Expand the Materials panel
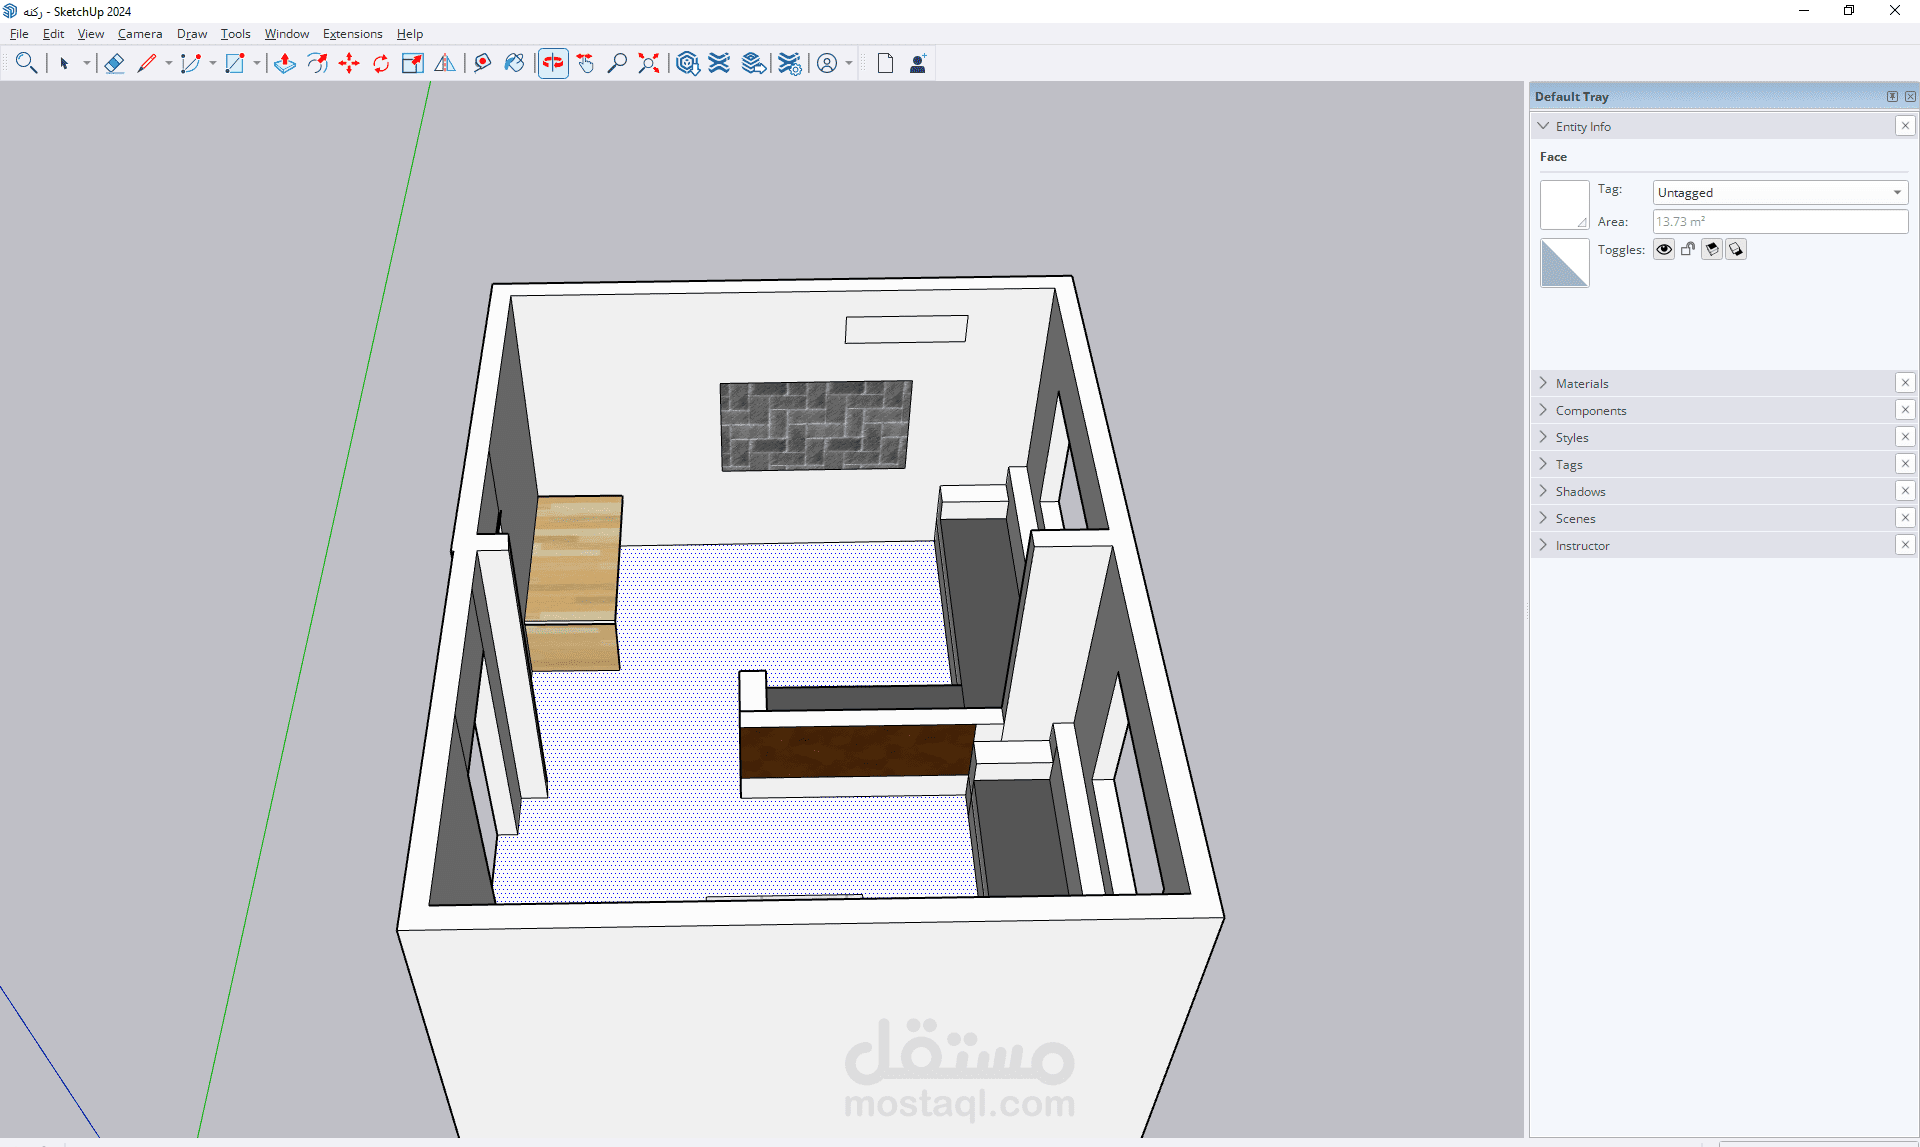Screen dimensions: 1920x1147 pyautogui.click(x=1582, y=383)
